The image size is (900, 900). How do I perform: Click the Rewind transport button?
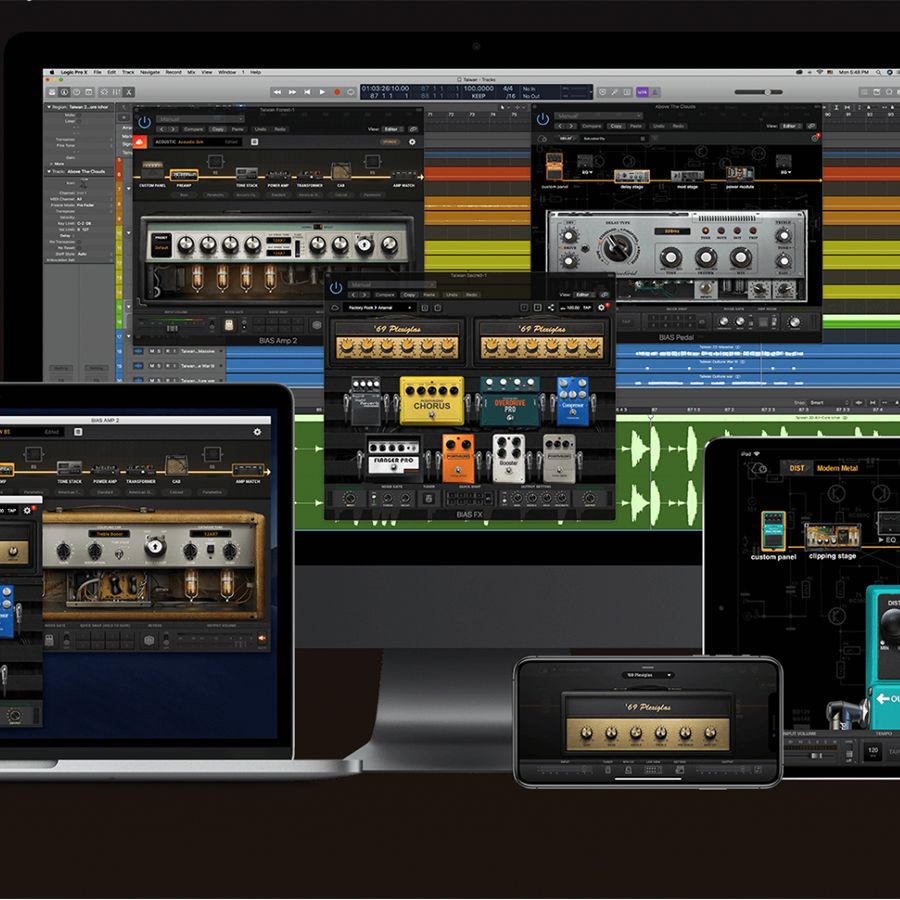[x=277, y=92]
